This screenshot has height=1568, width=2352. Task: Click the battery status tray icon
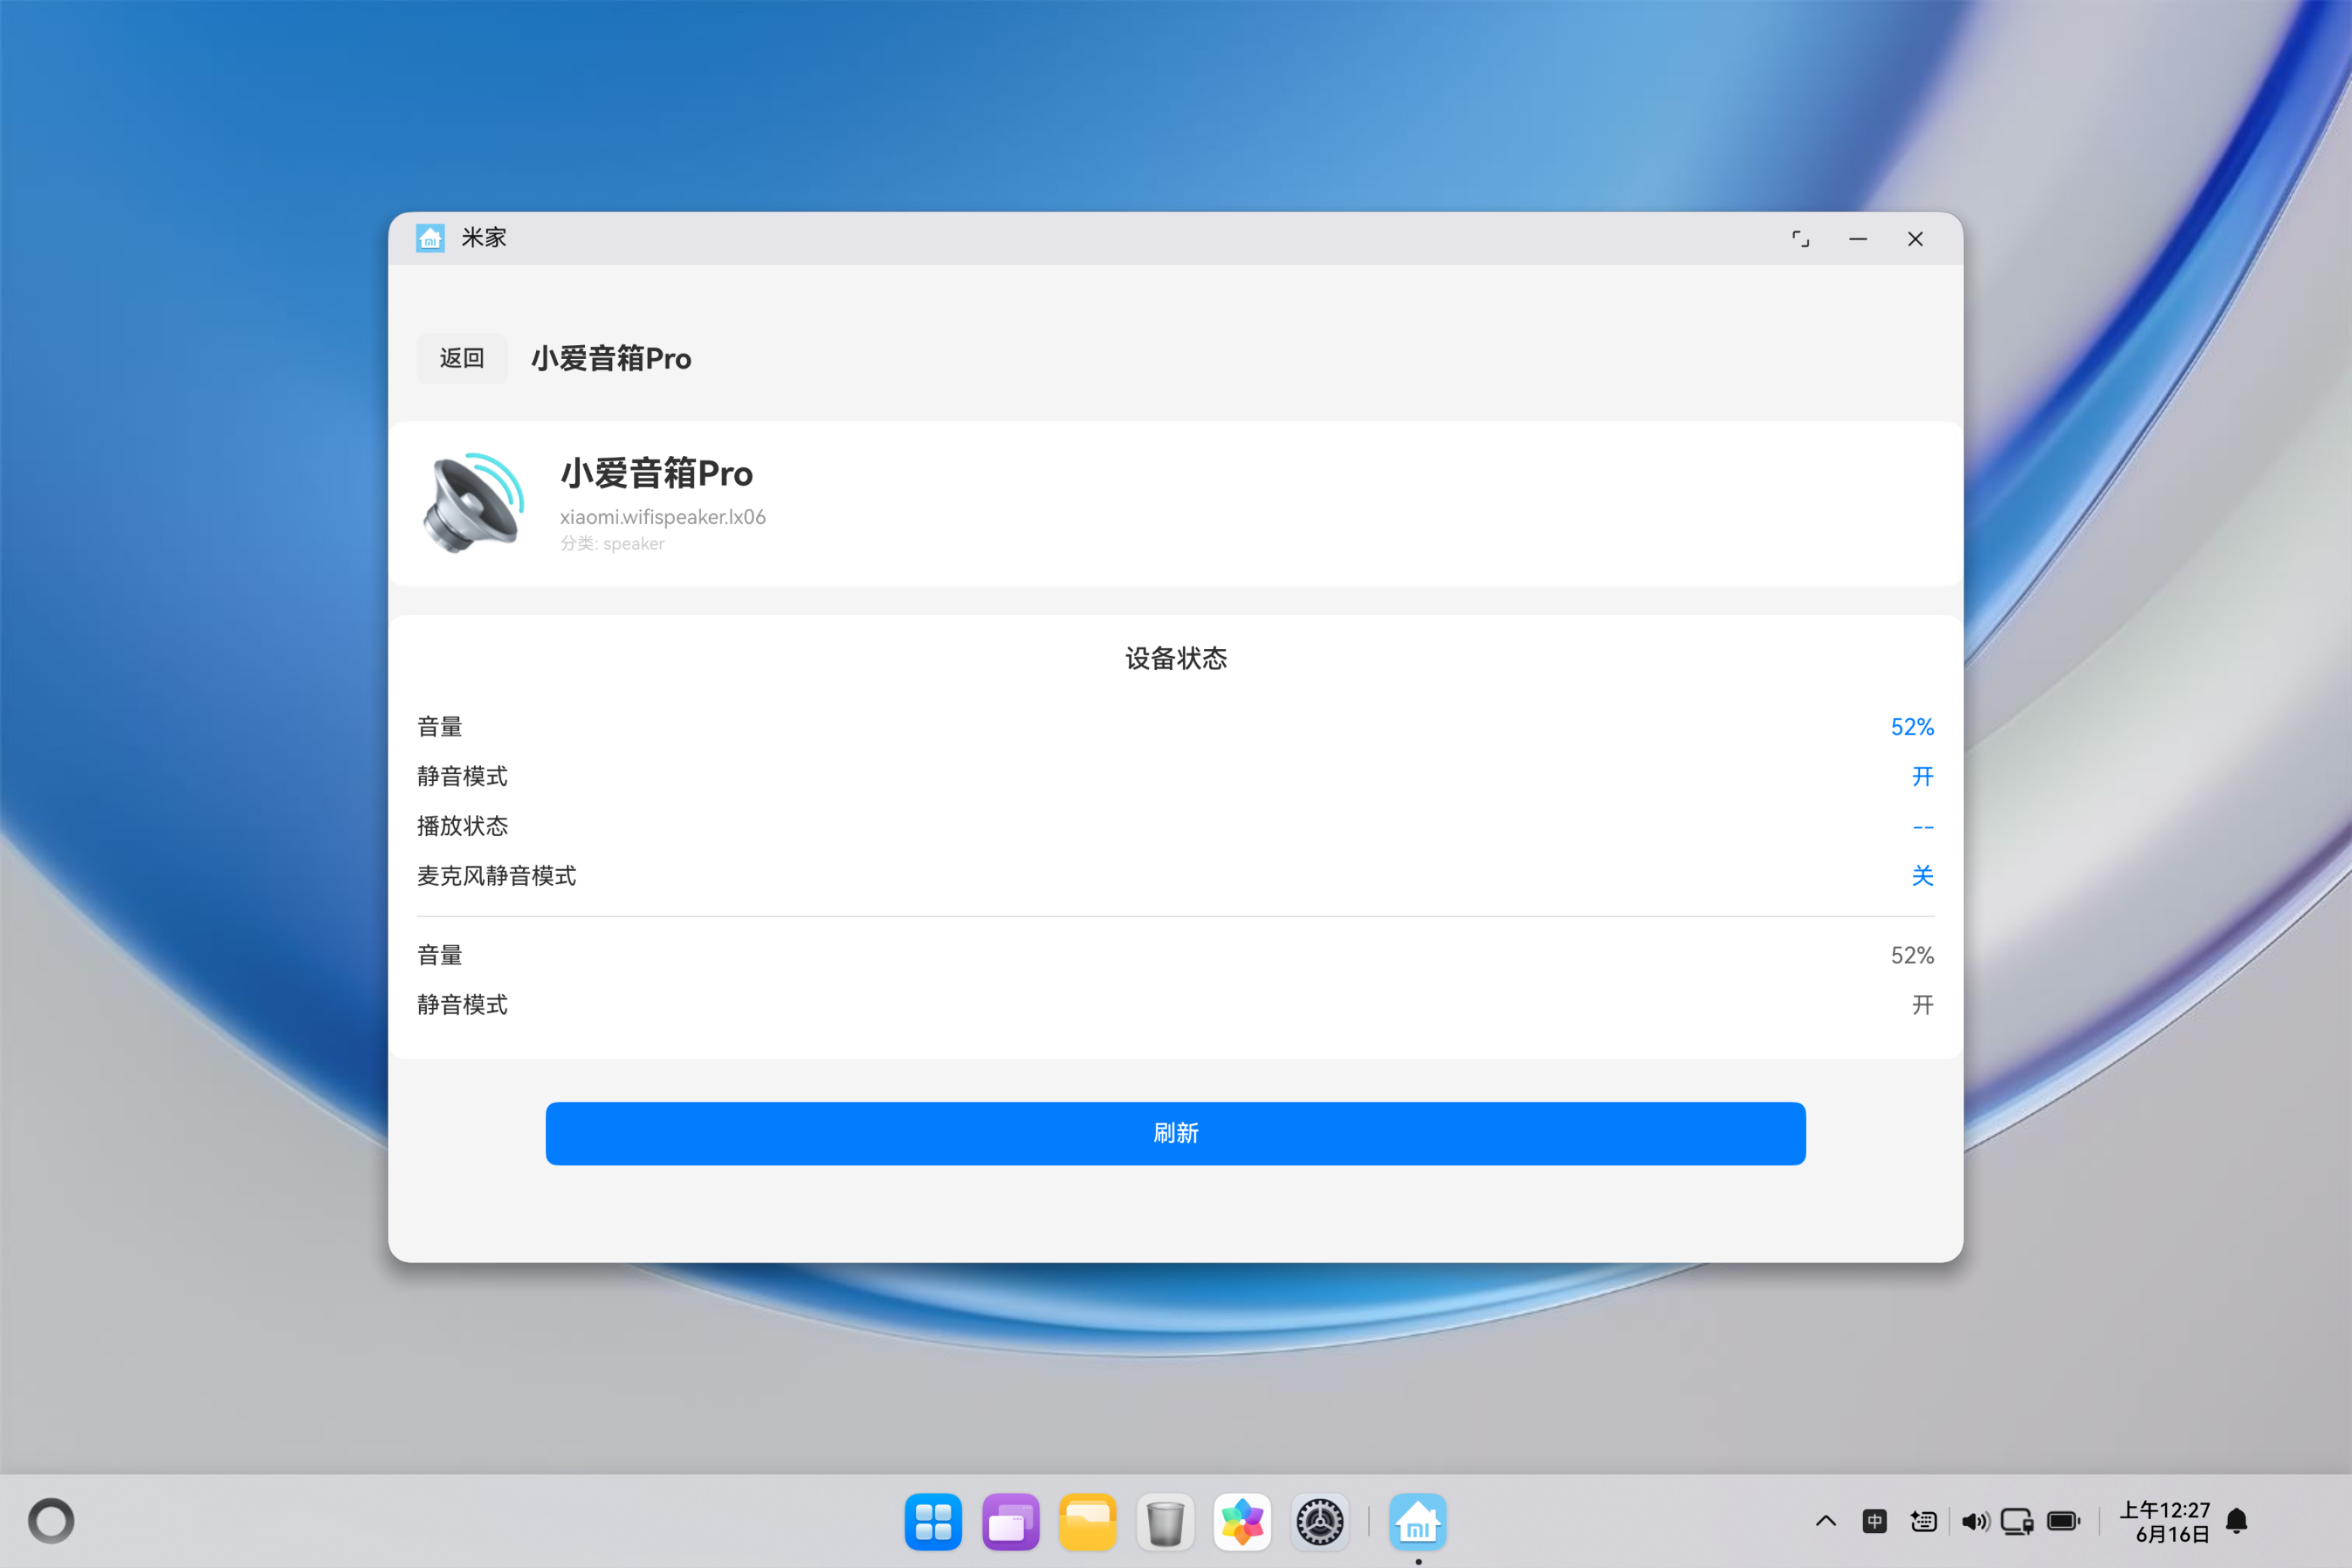[2064, 1522]
